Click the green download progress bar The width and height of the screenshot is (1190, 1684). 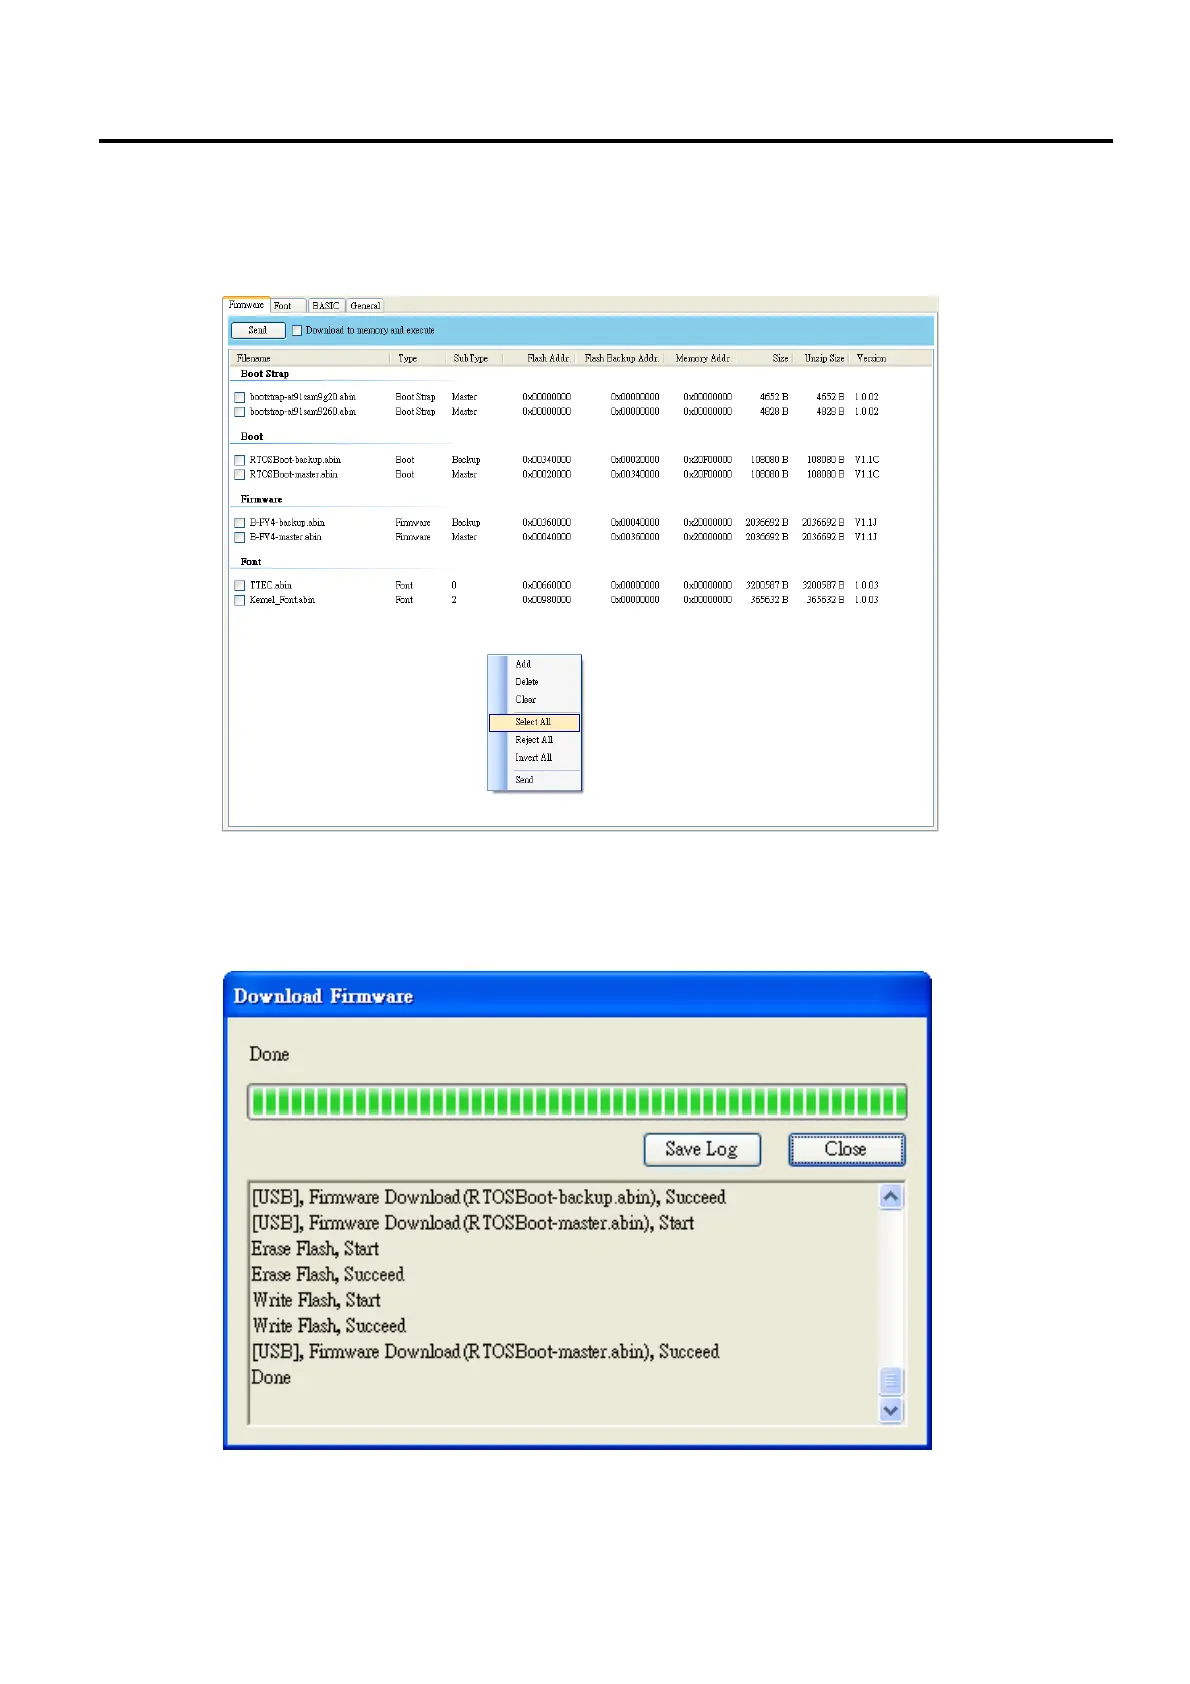coord(577,1102)
